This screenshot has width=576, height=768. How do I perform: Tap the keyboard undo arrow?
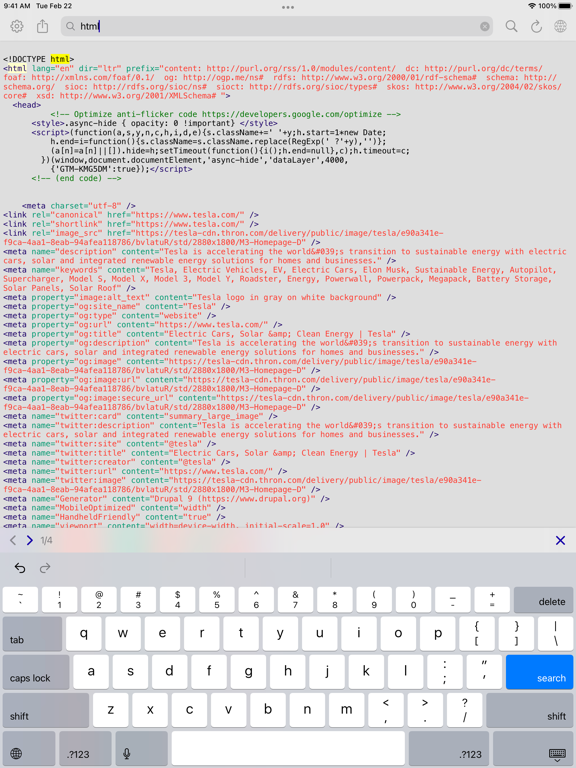tap(20, 568)
